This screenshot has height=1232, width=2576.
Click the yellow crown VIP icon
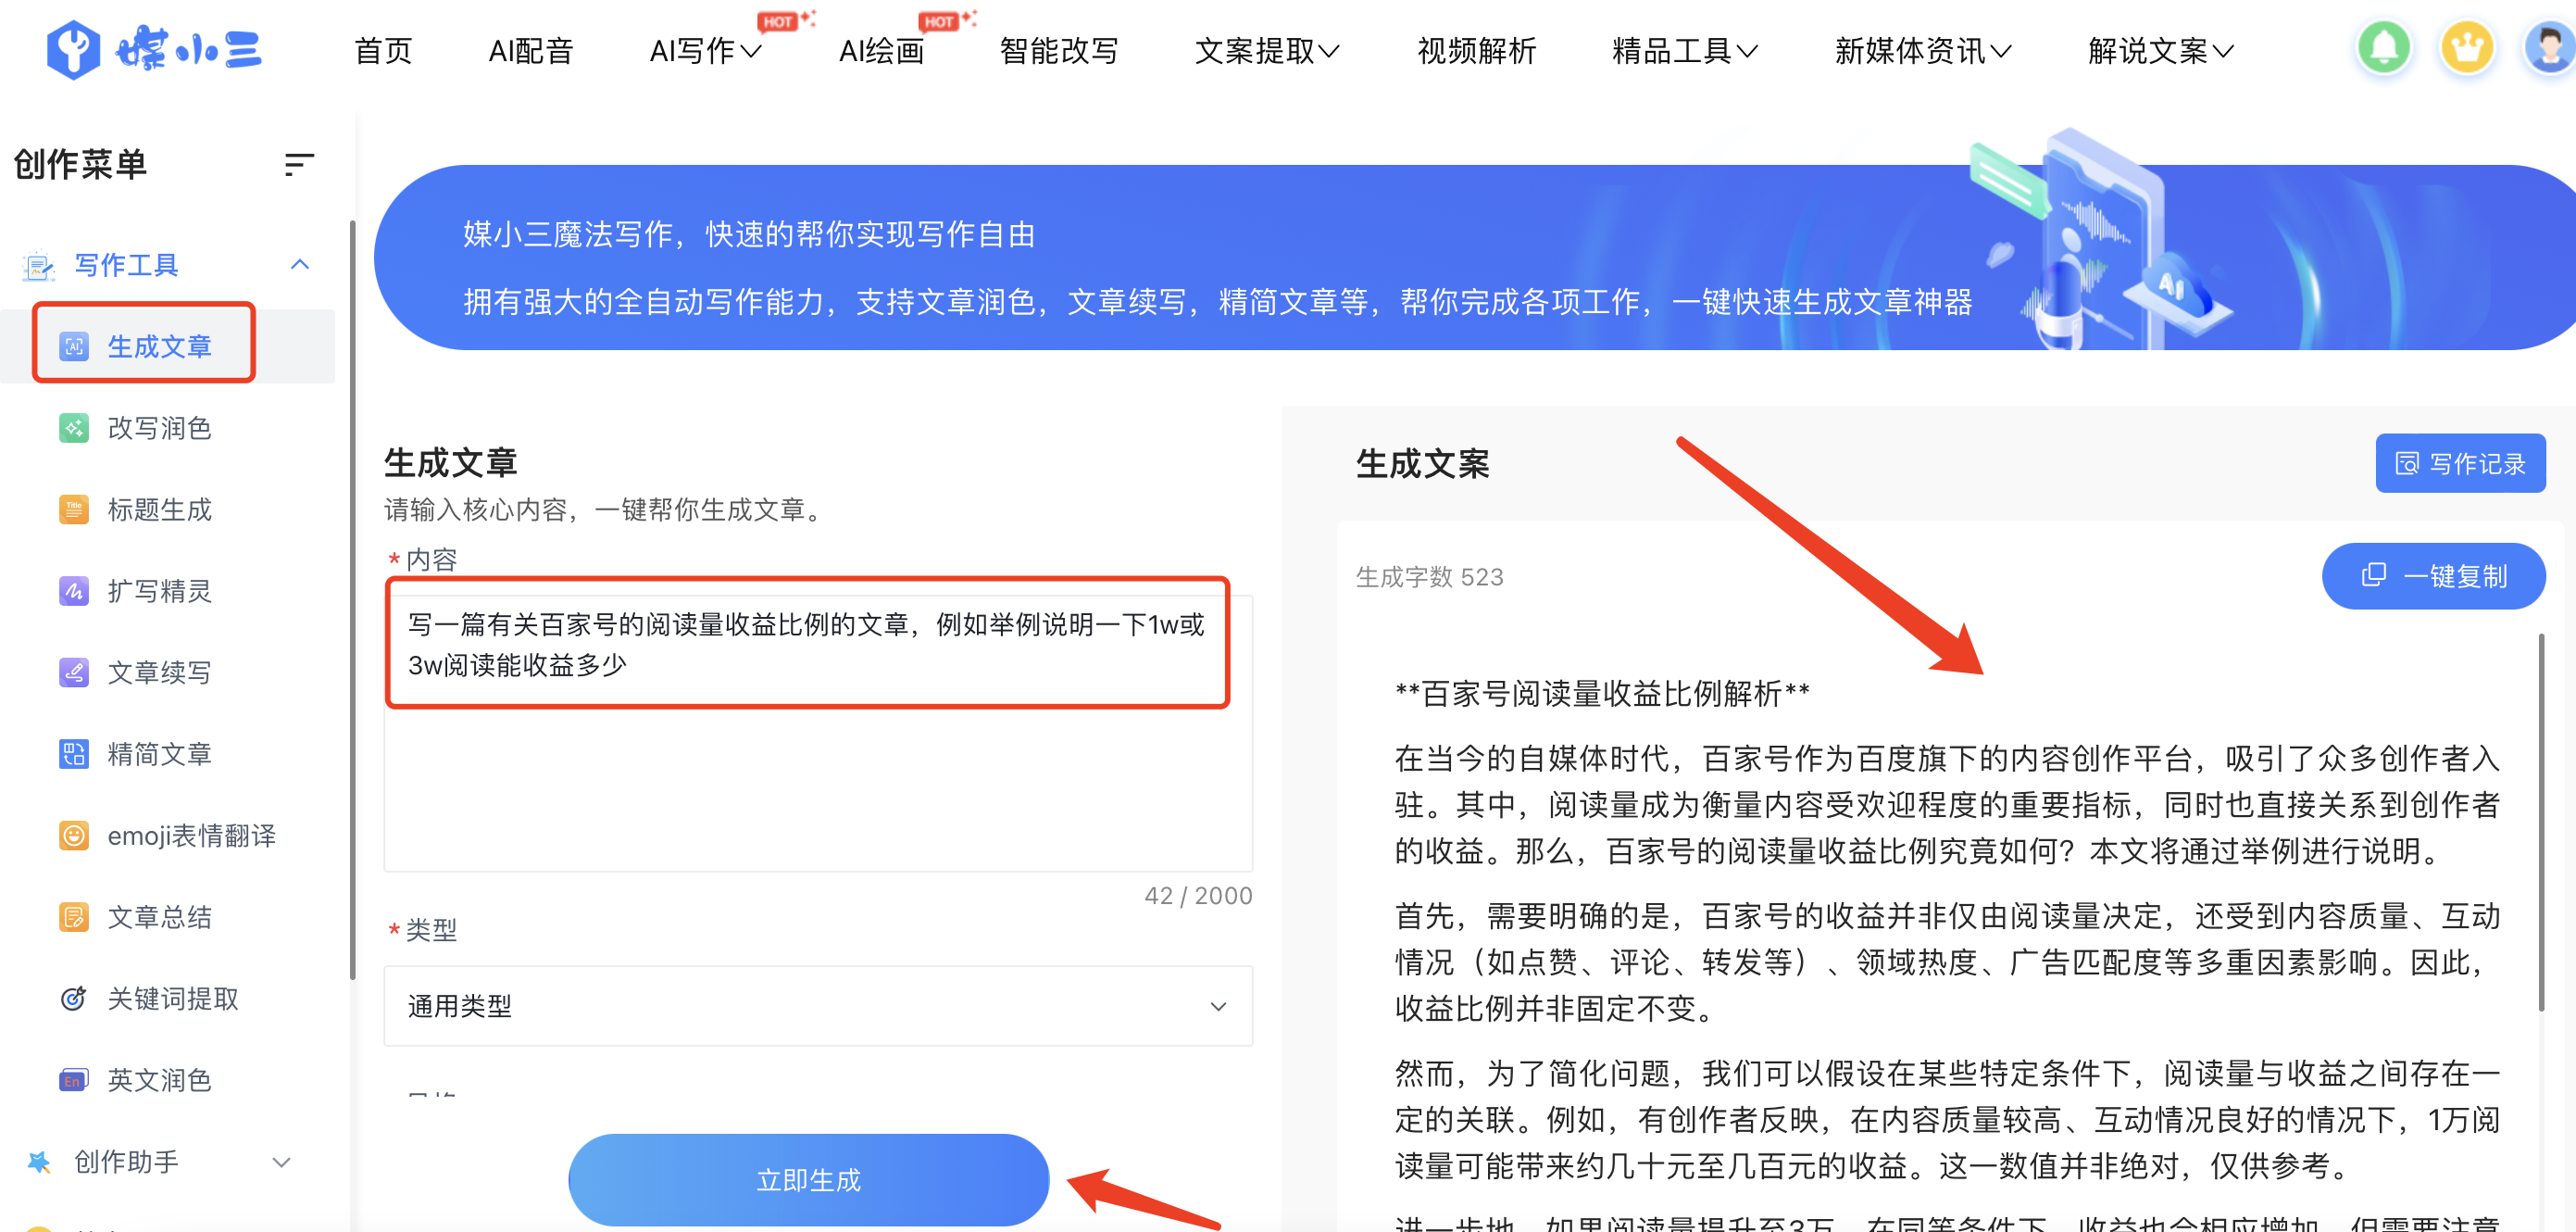click(x=2467, y=47)
